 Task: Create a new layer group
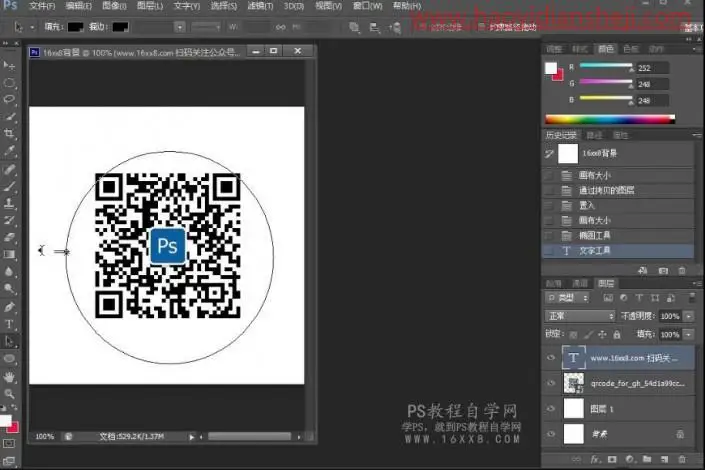pos(647,459)
